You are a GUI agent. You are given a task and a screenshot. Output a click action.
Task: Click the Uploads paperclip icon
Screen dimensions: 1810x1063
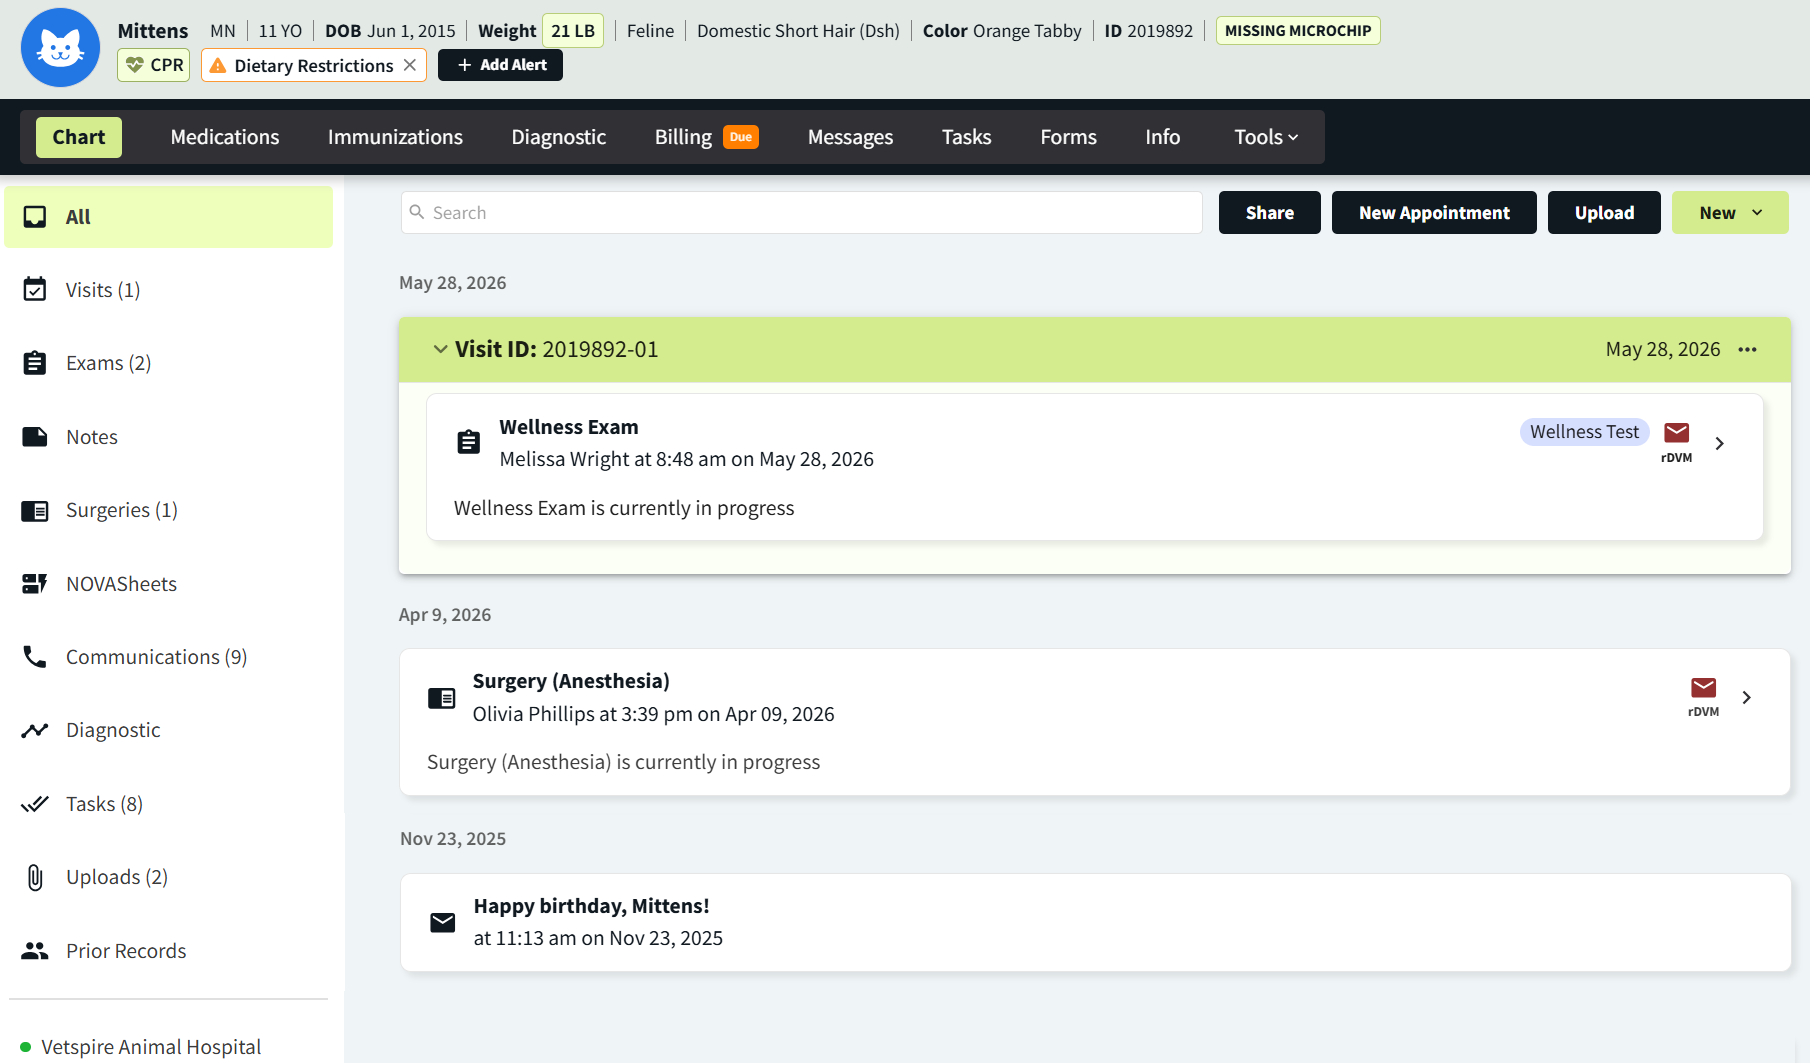tap(35, 878)
